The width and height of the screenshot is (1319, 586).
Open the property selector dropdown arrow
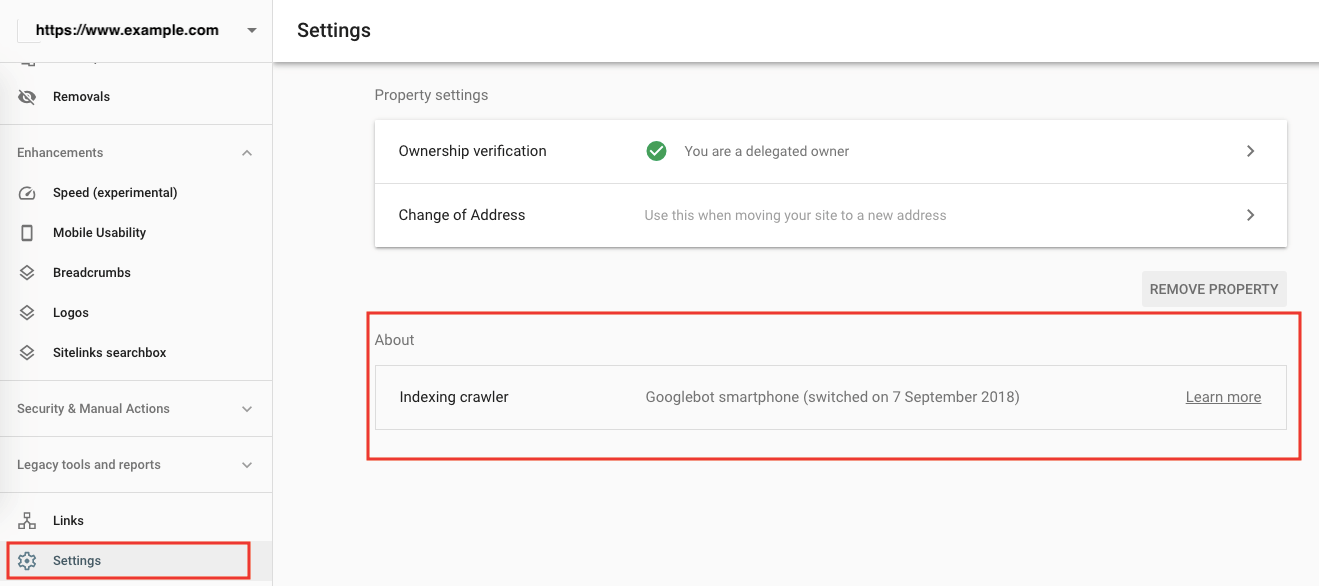coord(252,30)
